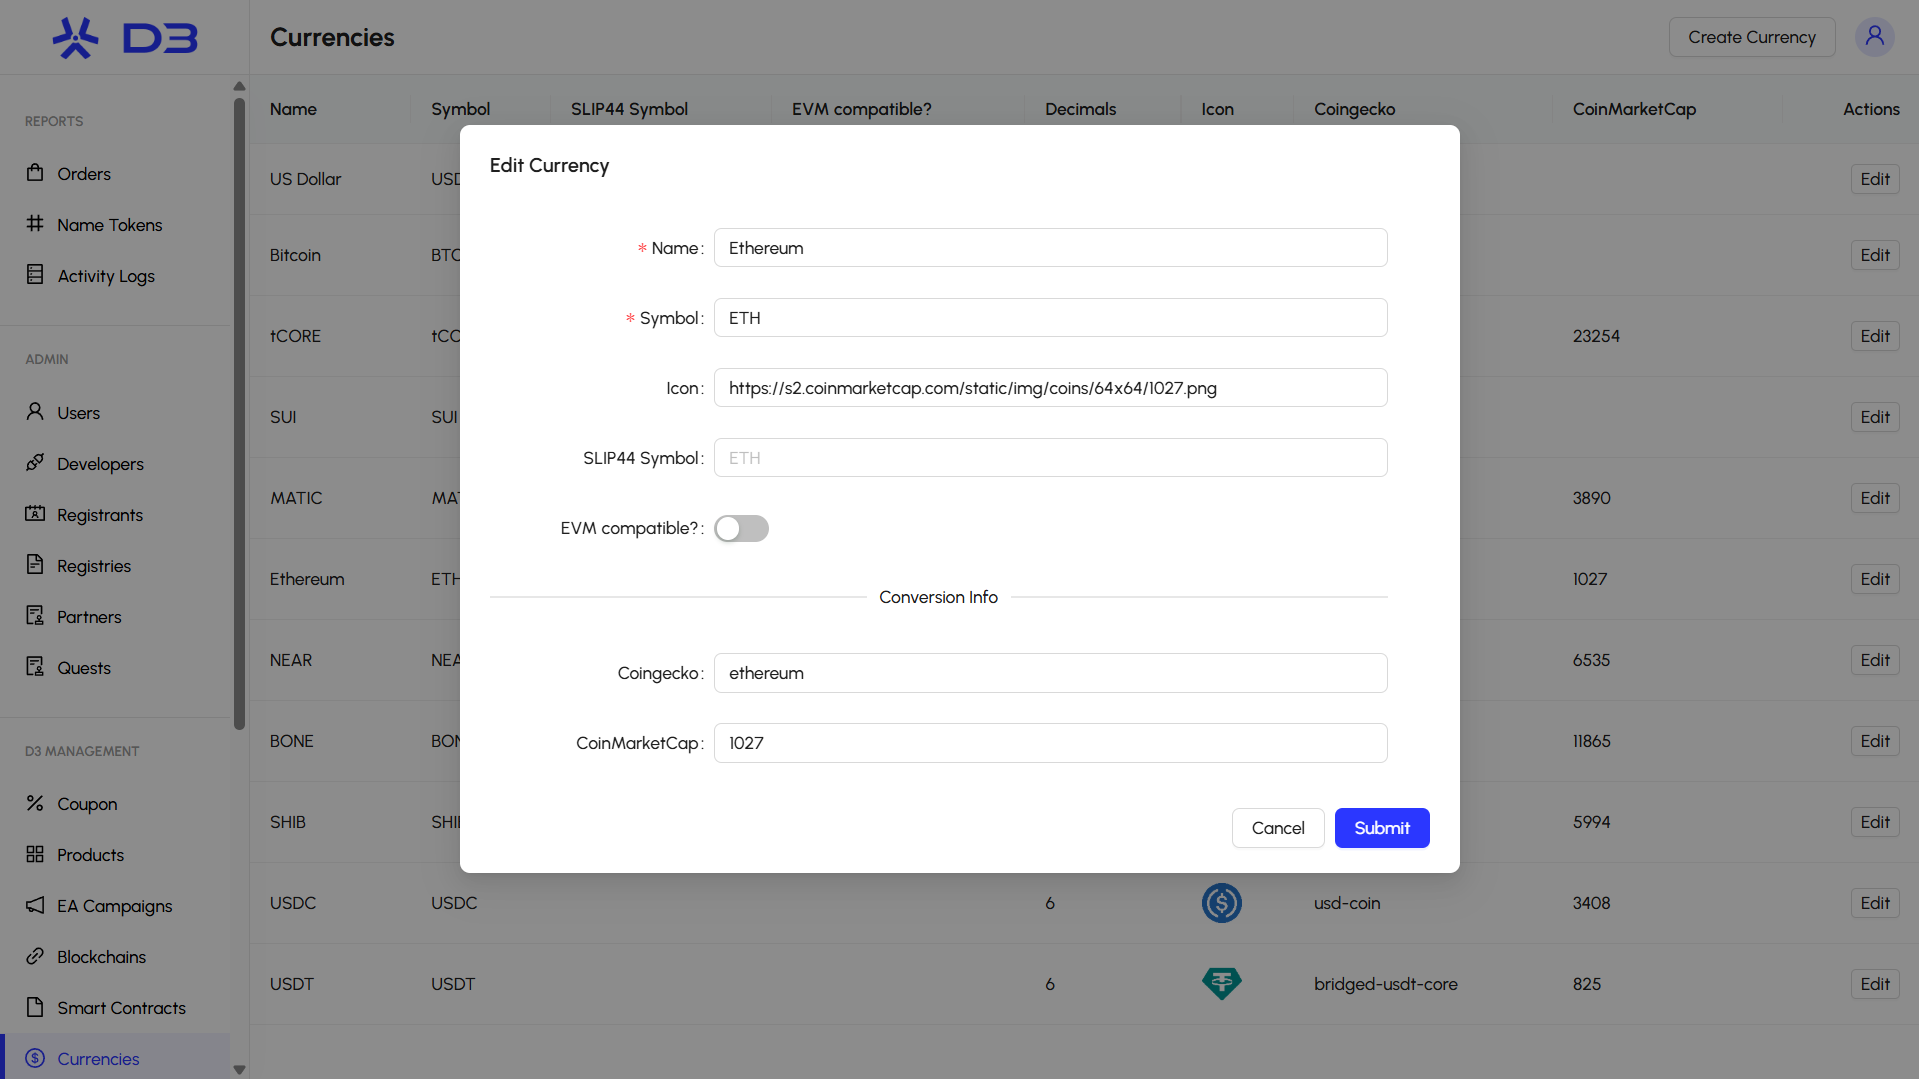This screenshot has height=1079, width=1919.
Task: Submit the Edit Currency form
Action: [1382, 828]
